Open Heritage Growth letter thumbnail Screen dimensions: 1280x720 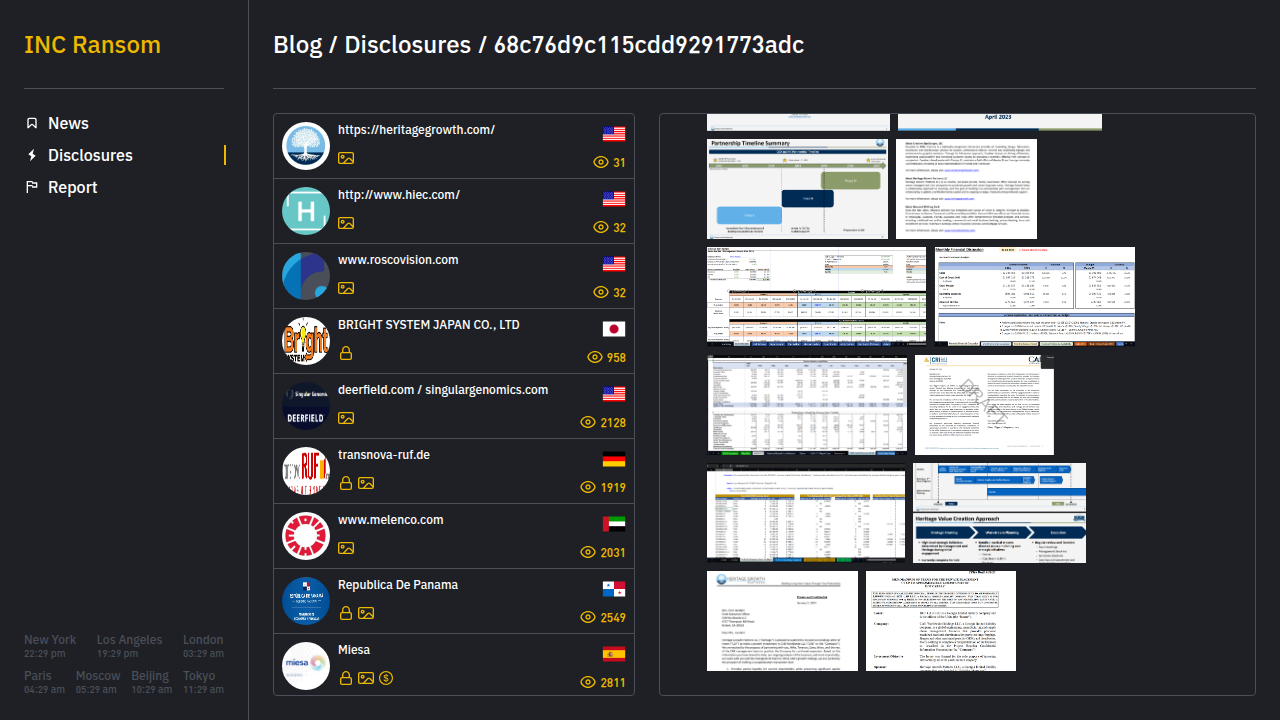(783, 621)
